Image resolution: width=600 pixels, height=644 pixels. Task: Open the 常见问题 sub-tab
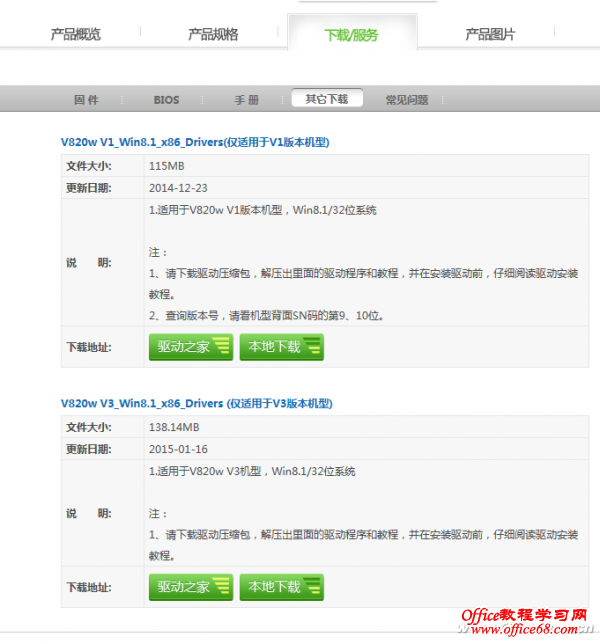(x=407, y=100)
